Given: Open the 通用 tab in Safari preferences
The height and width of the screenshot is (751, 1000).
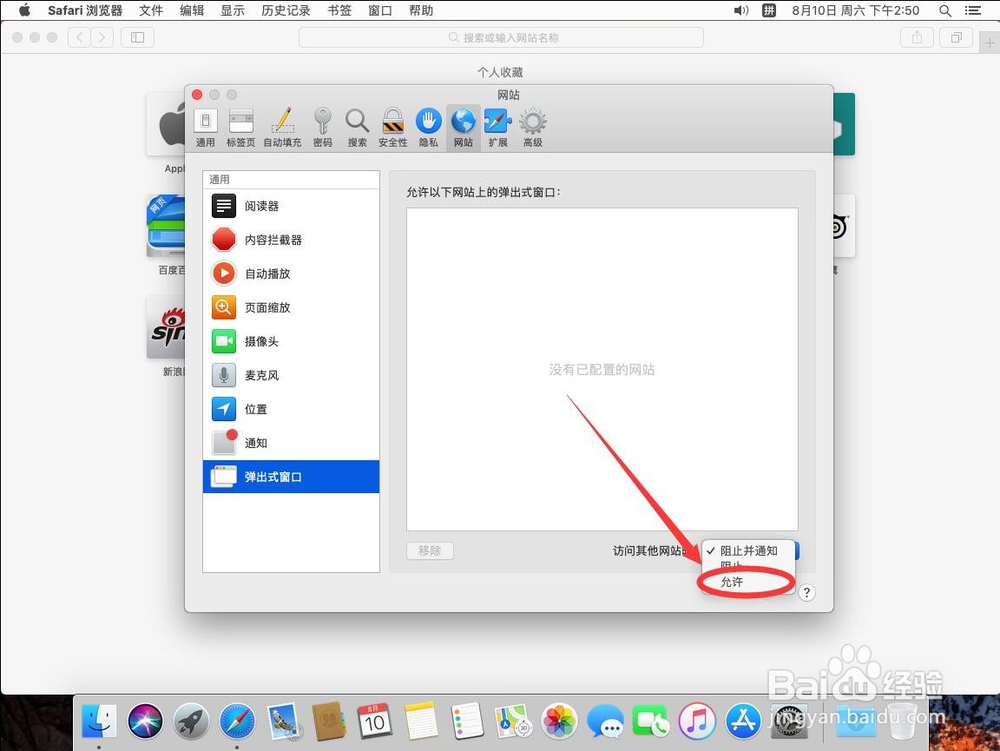Looking at the screenshot, I should tap(206, 125).
